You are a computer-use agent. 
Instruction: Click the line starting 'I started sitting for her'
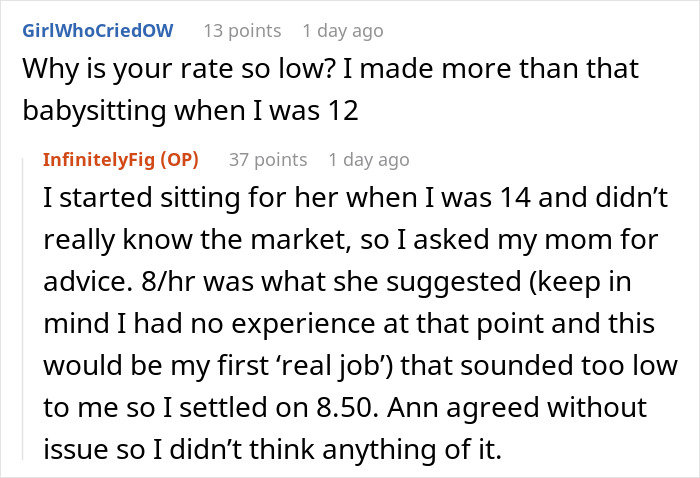355,198
